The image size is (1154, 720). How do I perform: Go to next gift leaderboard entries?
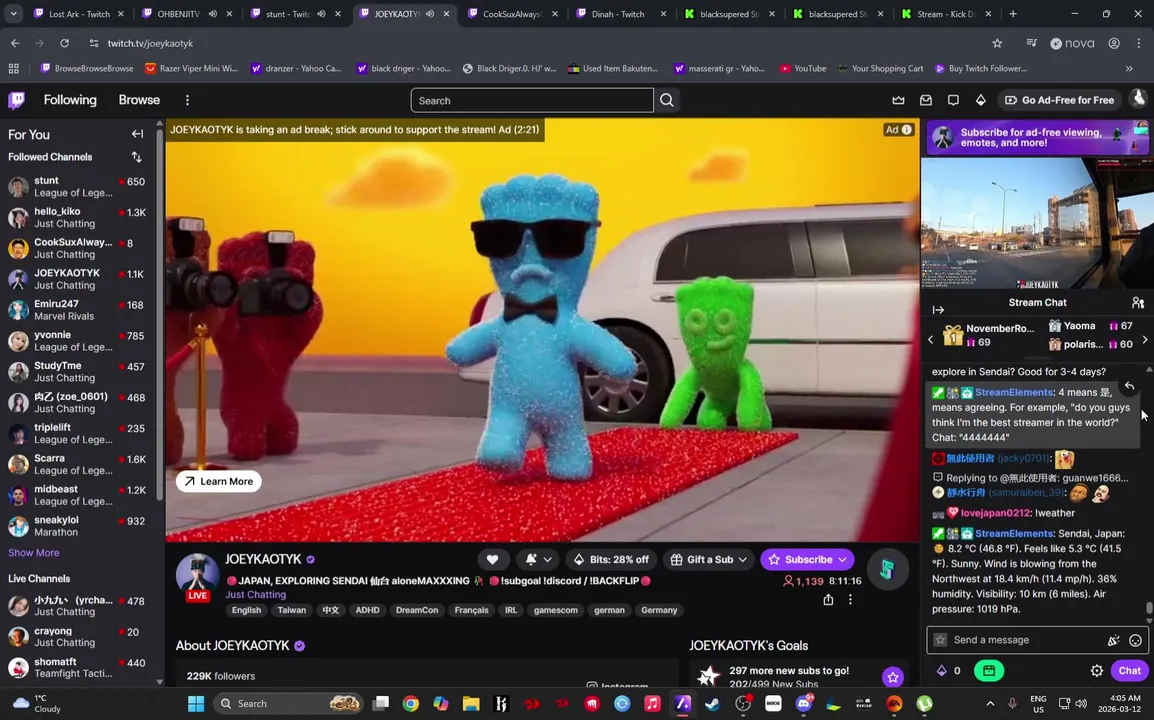click(x=1144, y=339)
